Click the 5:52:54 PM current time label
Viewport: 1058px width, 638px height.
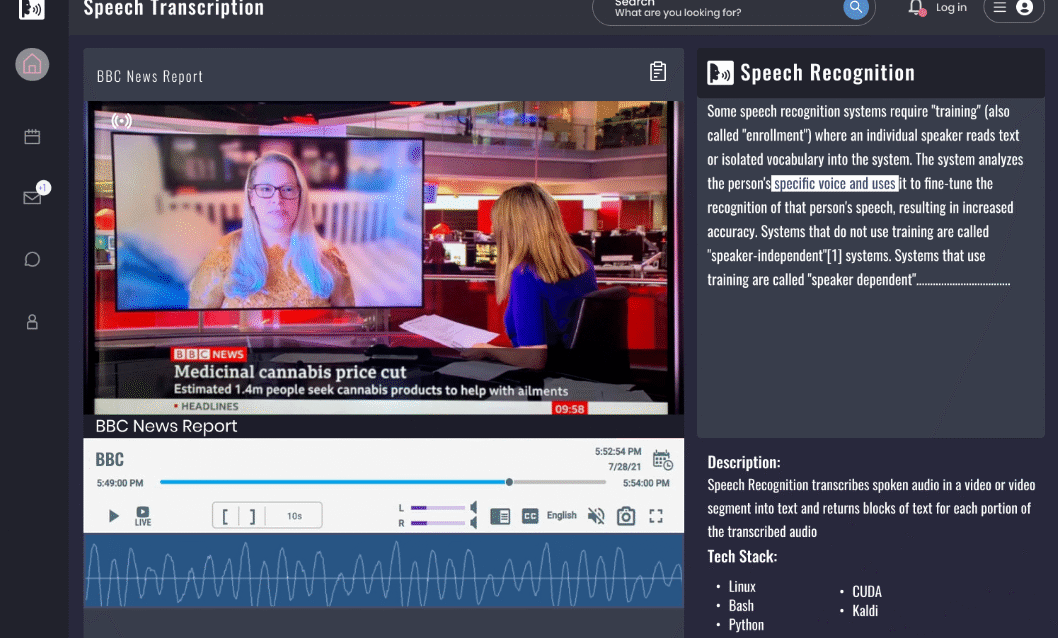coord(618,451)
